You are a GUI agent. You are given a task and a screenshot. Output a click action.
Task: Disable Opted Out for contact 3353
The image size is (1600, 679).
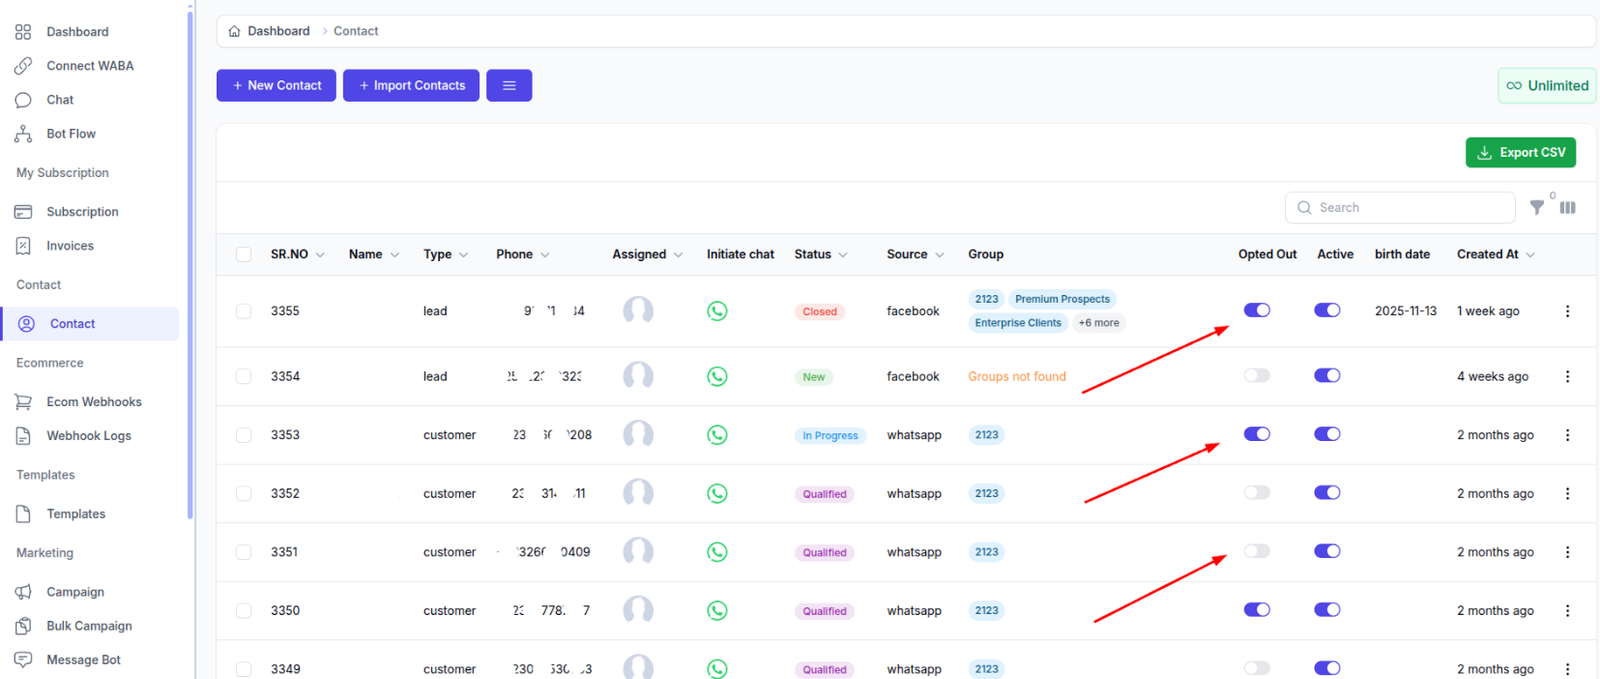[x=1257, y=434]
